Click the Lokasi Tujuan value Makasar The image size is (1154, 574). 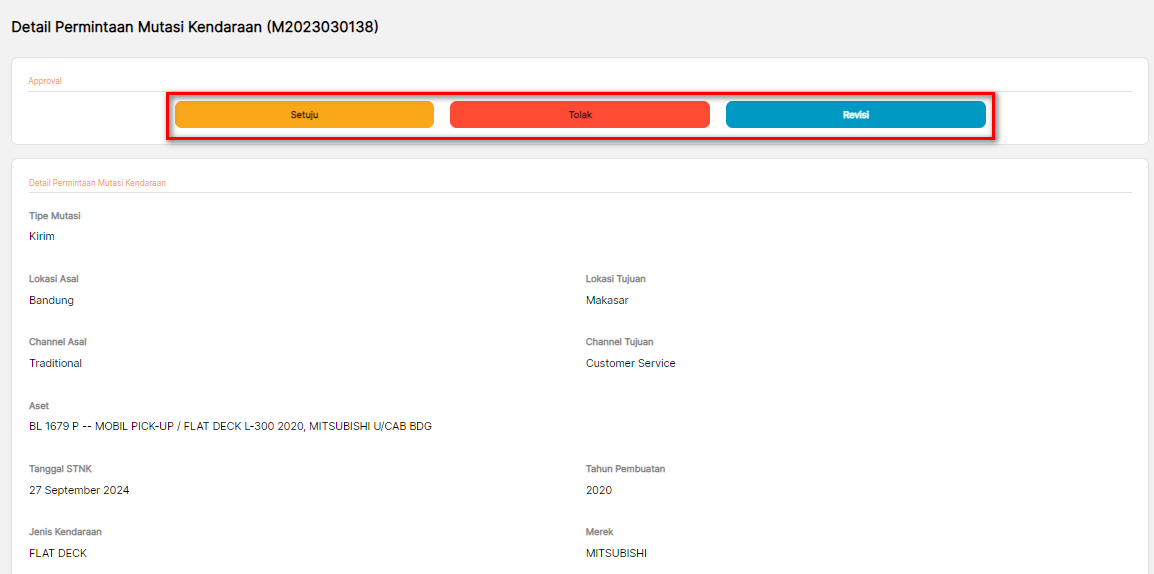coord(607,300)
